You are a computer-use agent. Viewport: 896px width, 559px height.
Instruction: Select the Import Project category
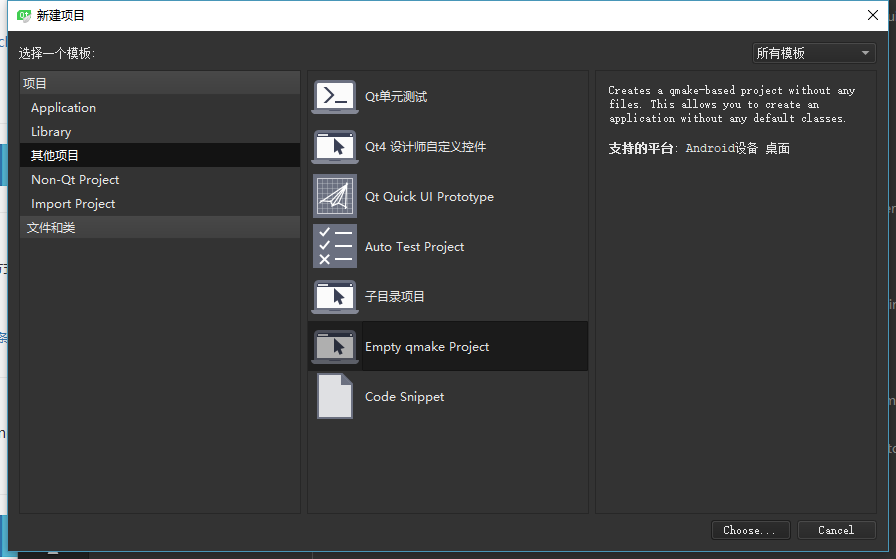(159, 203)
